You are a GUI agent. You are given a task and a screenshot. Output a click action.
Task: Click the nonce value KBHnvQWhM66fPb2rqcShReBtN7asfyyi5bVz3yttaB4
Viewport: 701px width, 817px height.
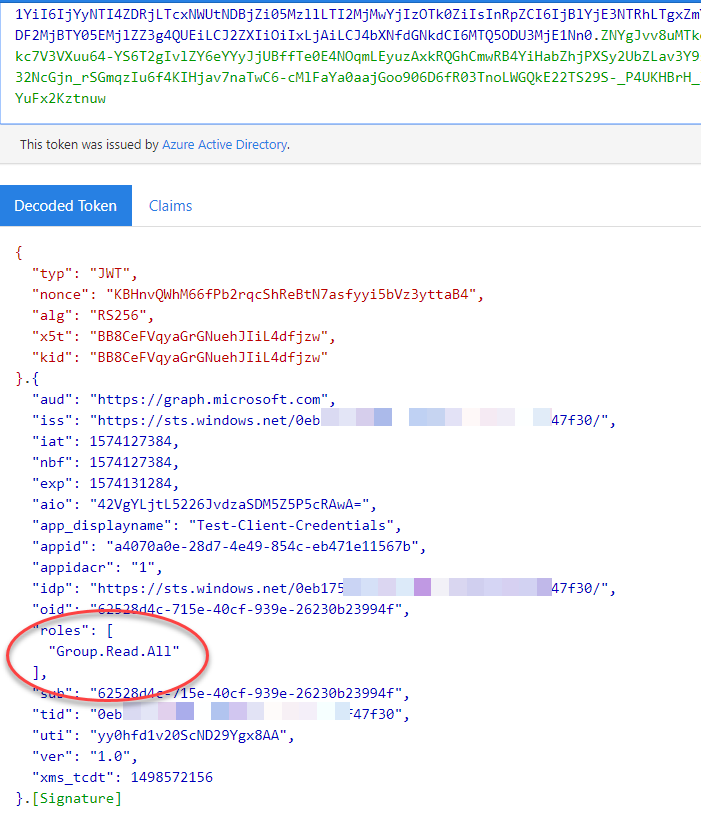[x=291, y=294]
